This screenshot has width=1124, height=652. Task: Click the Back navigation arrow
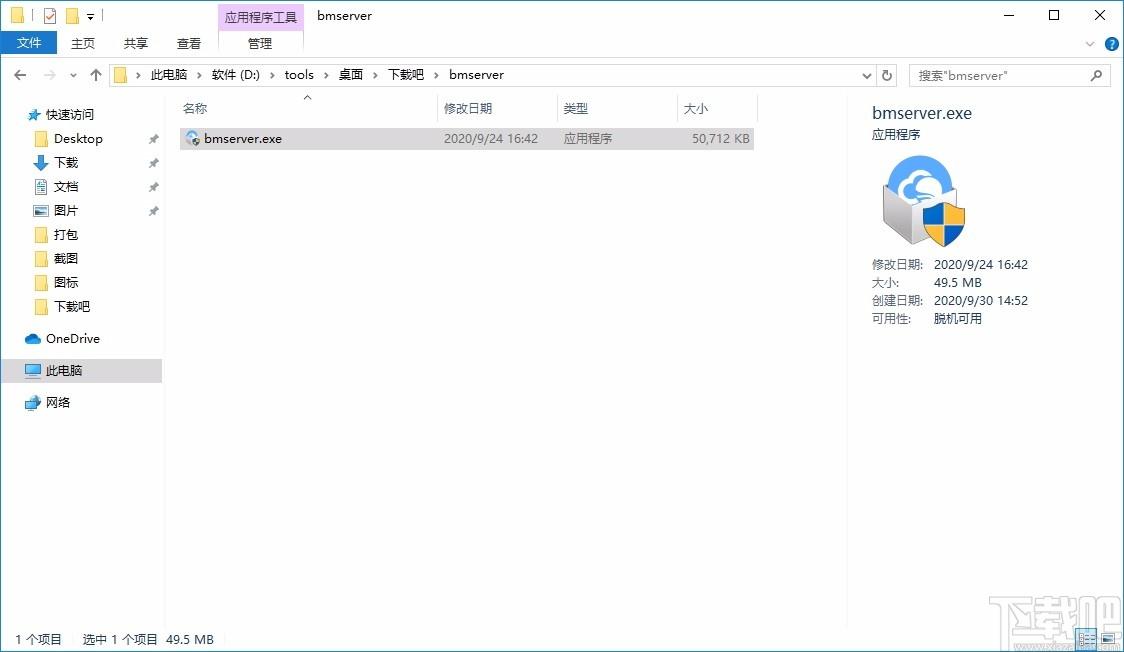[20, 75]
